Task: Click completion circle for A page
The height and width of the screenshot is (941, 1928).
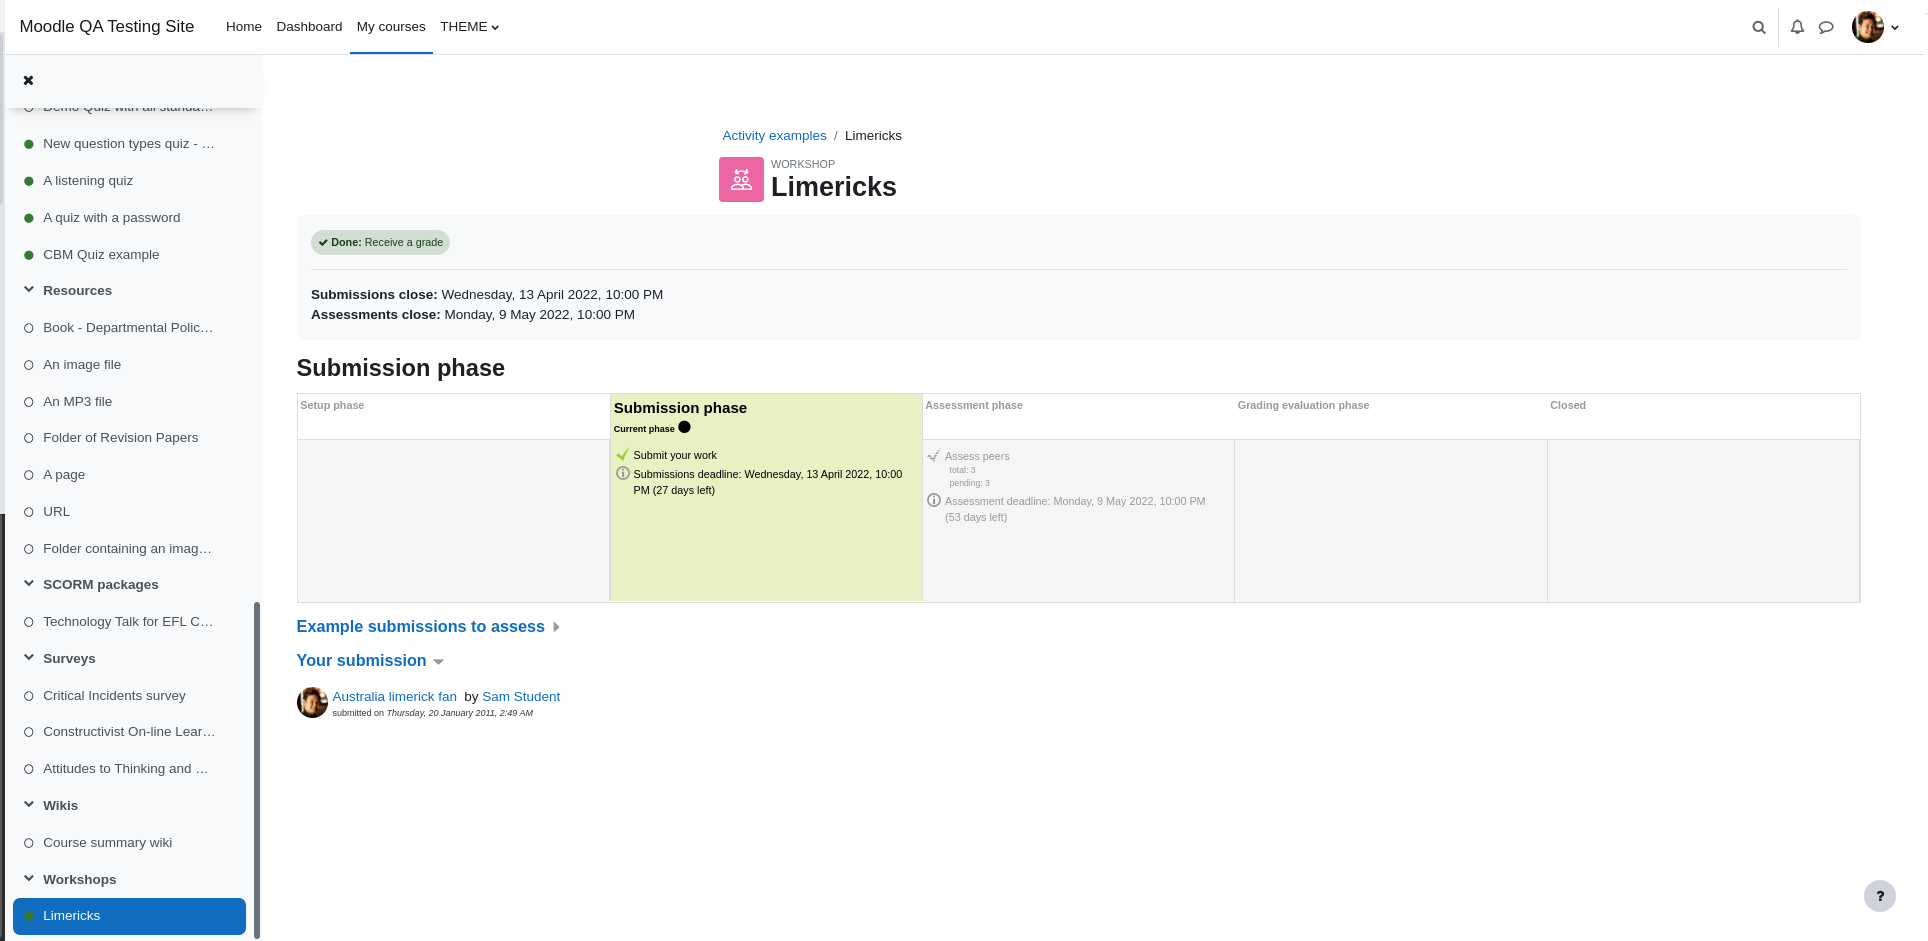Action: pos(29,475)
